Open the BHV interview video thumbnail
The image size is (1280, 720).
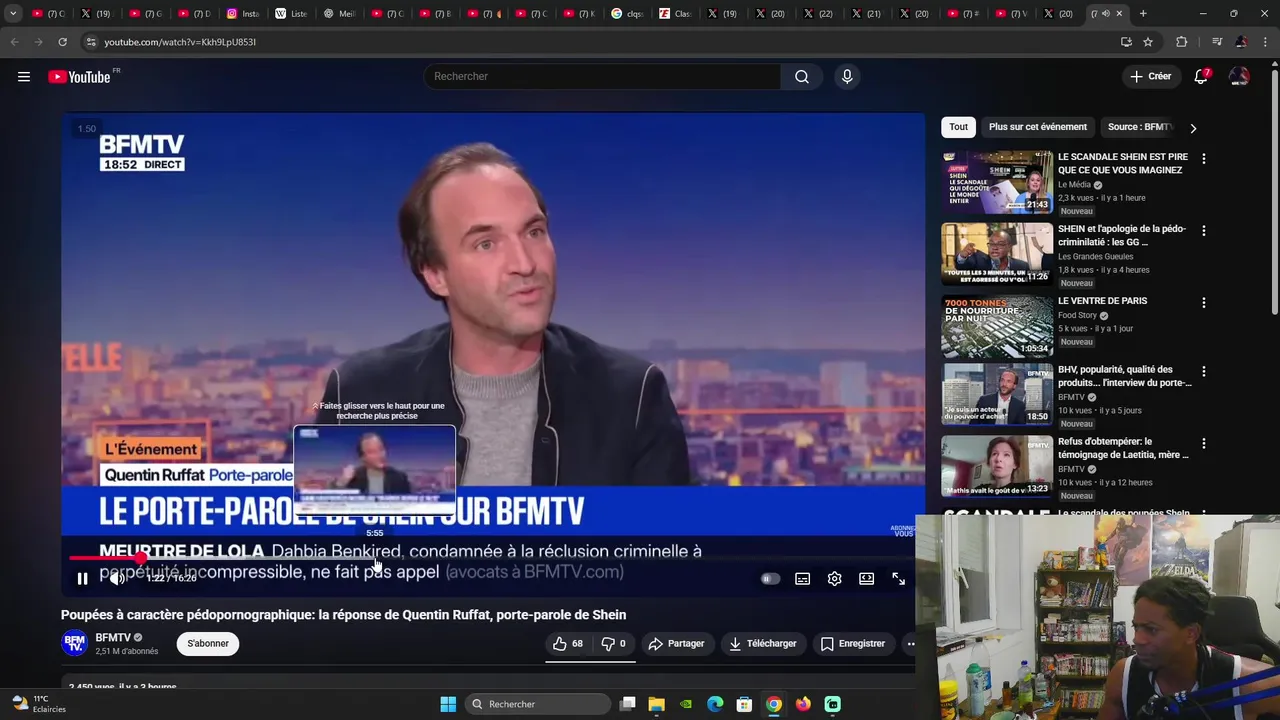[x=997, y=395]
